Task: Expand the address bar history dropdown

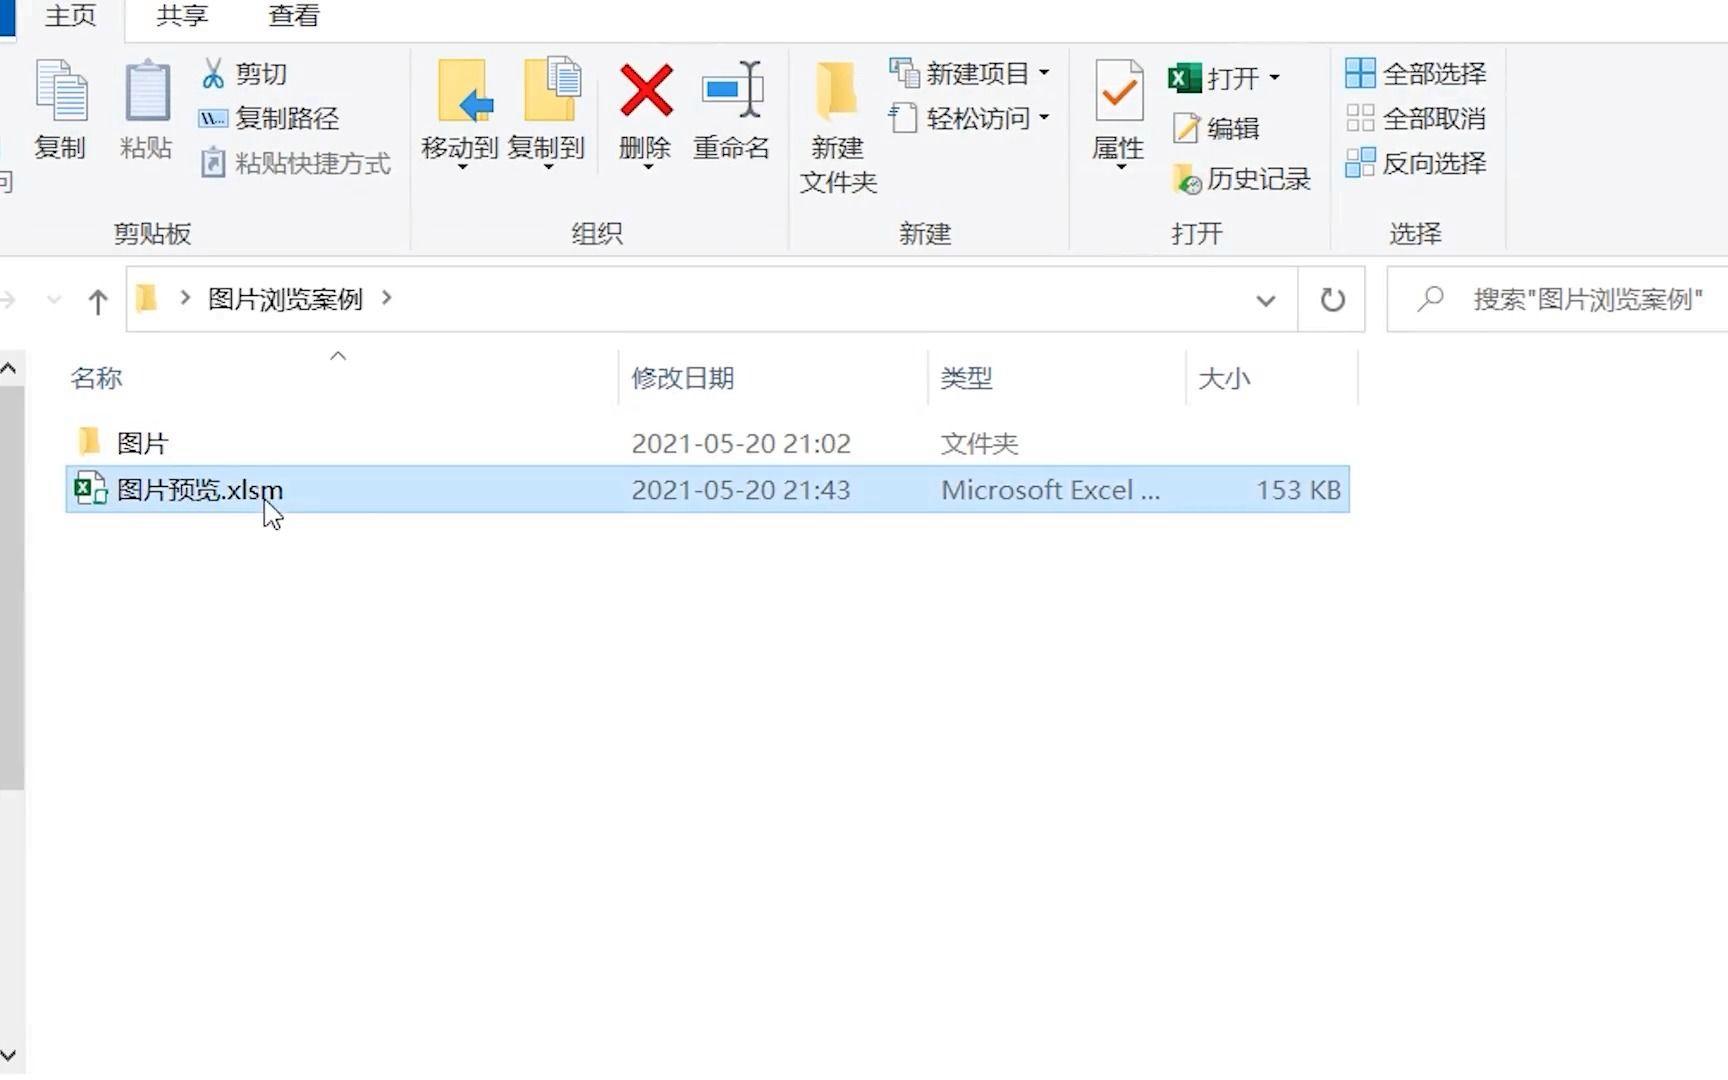Action: click(1266, 300)
